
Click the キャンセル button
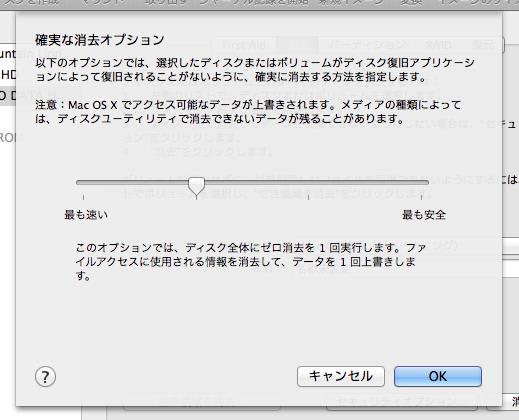[x=341, y=376]
